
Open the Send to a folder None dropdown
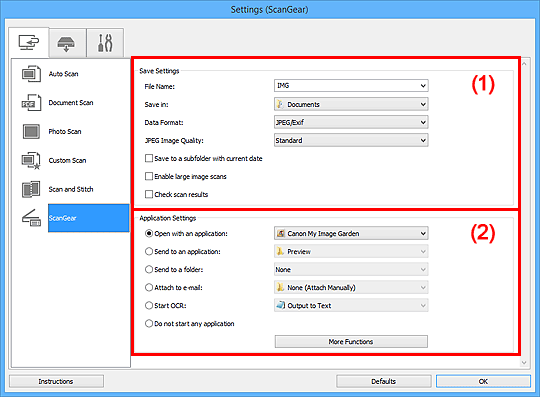pos(351,269)
